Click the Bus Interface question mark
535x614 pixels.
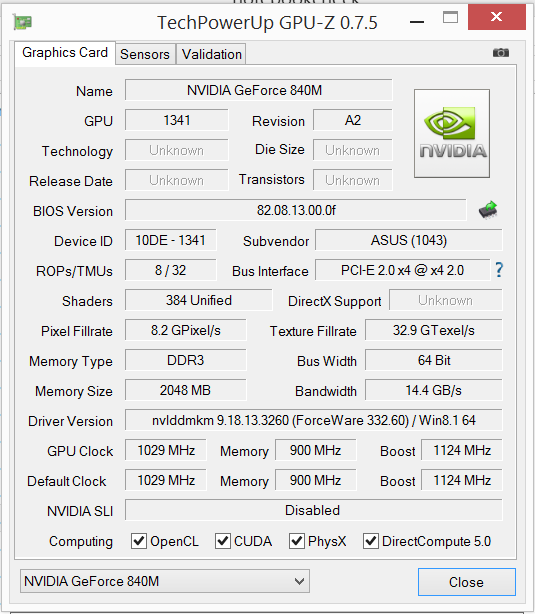coord(499,270)
